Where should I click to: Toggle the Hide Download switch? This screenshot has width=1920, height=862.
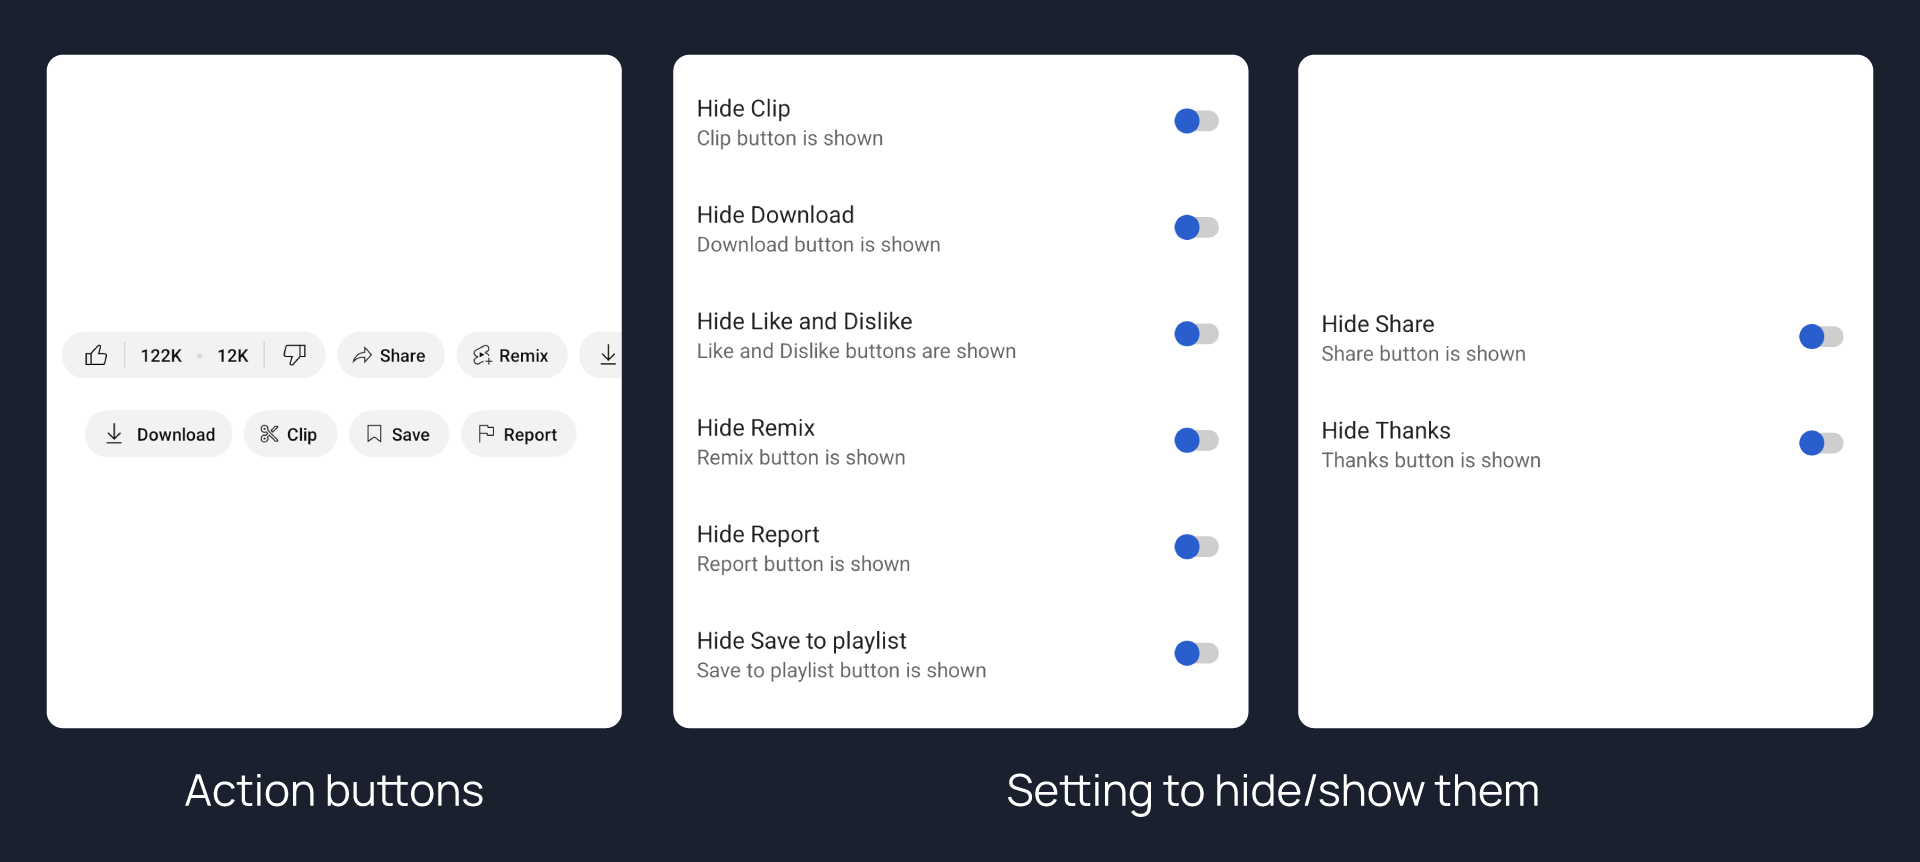pos(1196,227)
